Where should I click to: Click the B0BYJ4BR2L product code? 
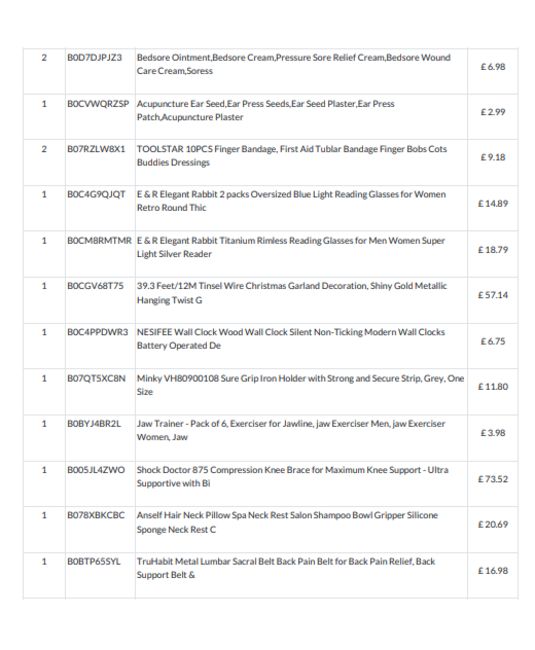pyautogui.click(x=94, y=424)
